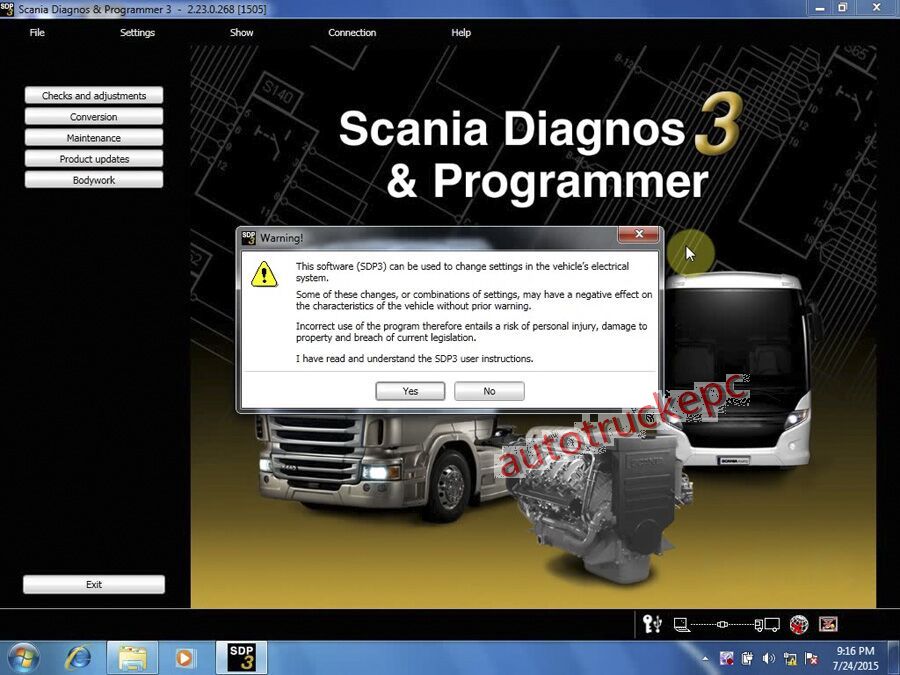
Task: Open Windows Explorer folder in taskbar
Action: pos(133,658)
